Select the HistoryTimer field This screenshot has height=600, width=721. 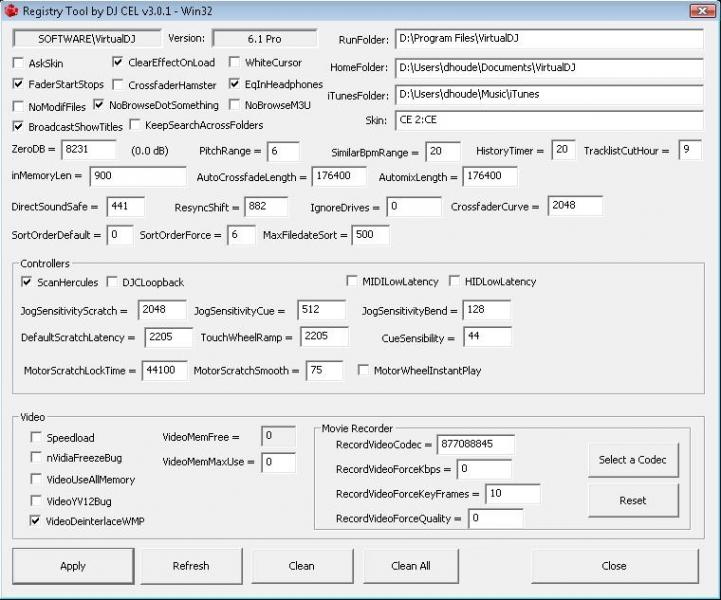(x=563, y=150)
